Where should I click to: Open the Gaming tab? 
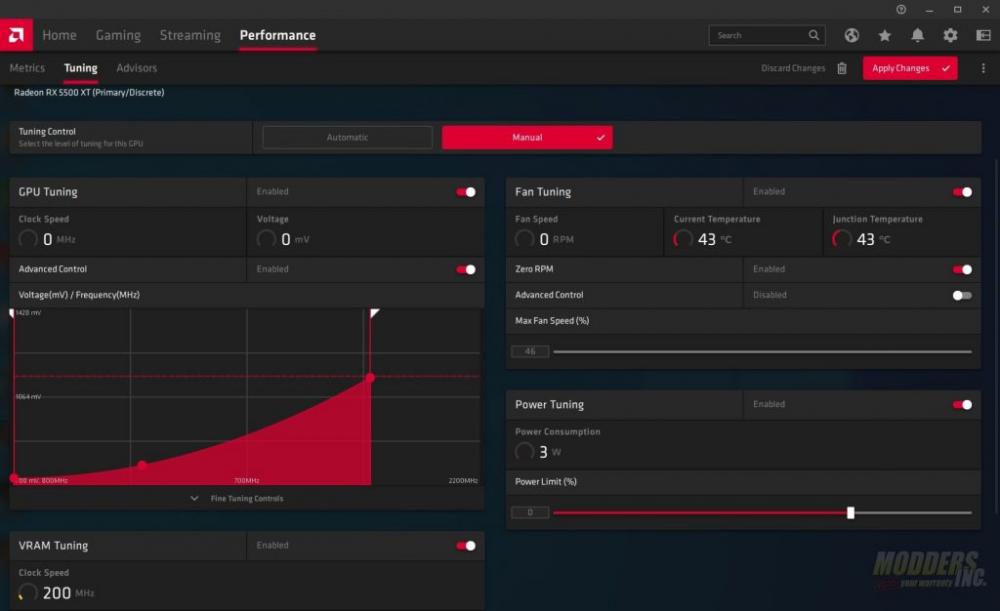[x=118, y=35]
